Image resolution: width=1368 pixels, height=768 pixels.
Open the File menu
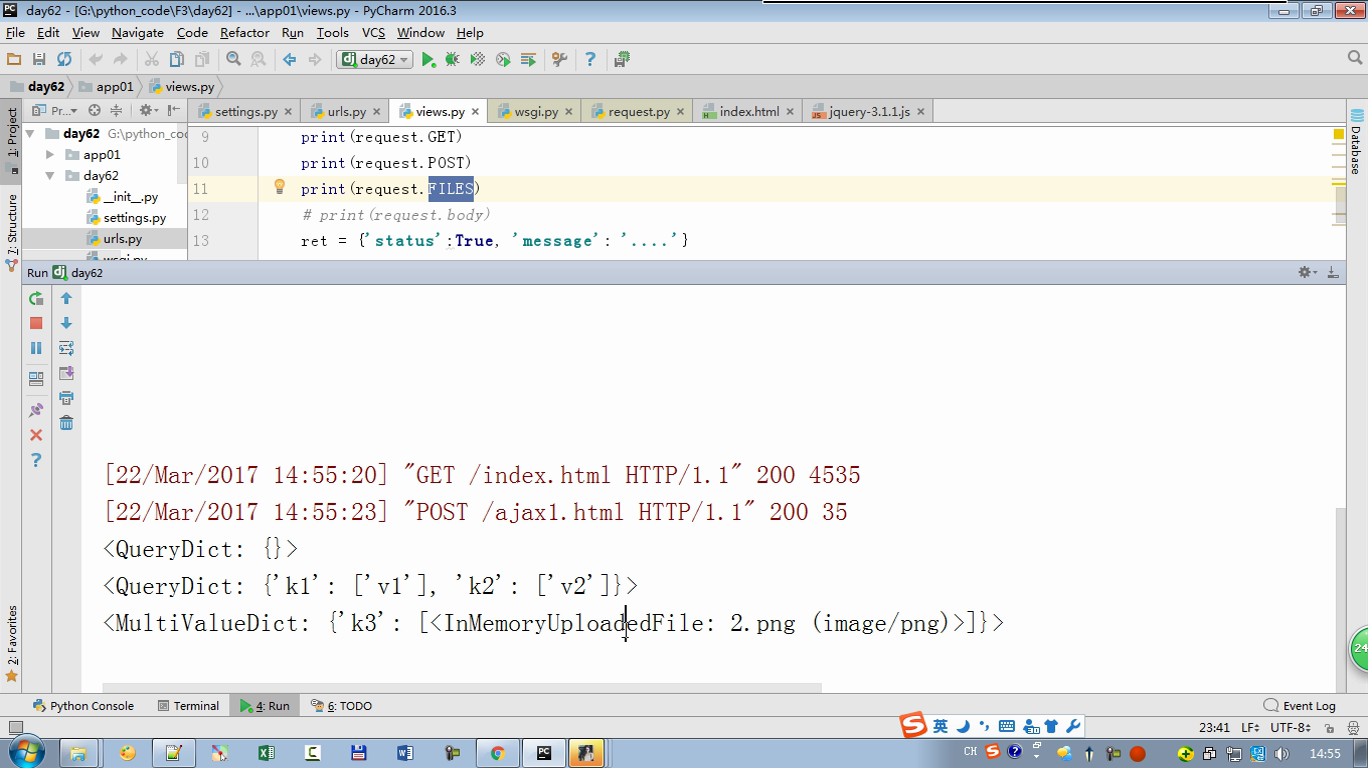tap(15, 32)
